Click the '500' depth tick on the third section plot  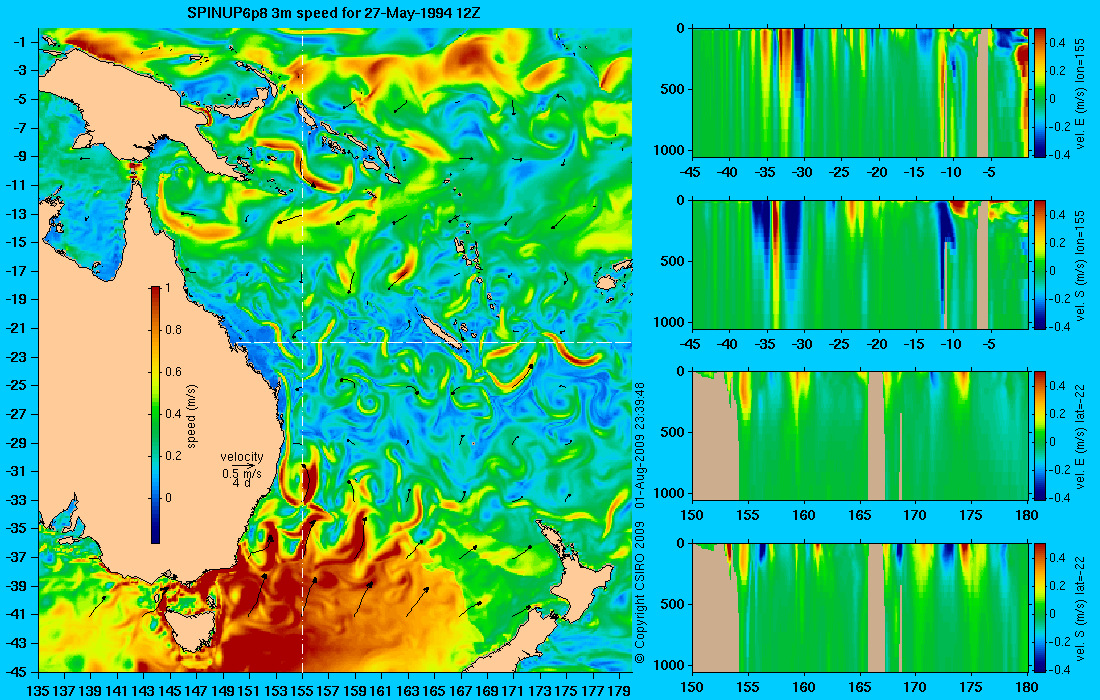click(x=673, y=432)
